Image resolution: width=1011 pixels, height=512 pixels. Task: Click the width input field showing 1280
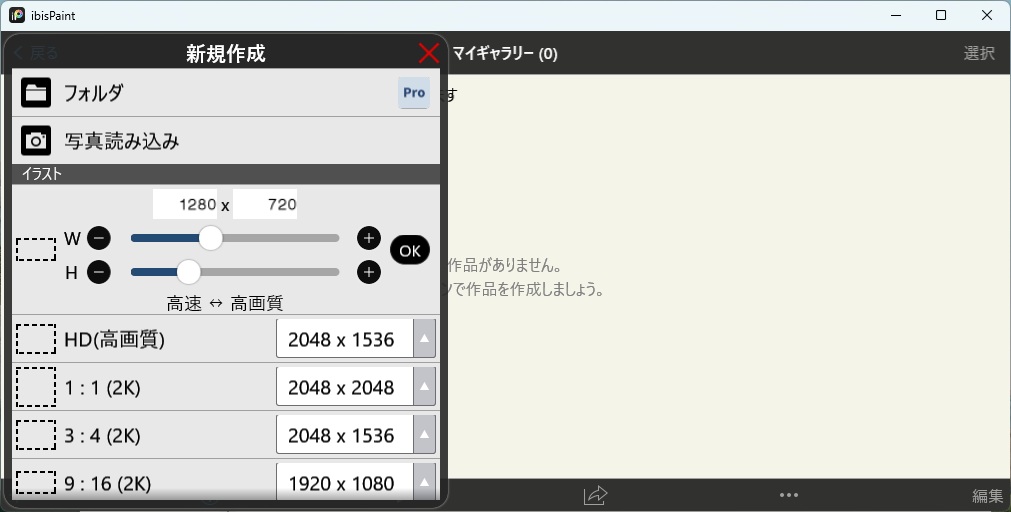(186, 204)
